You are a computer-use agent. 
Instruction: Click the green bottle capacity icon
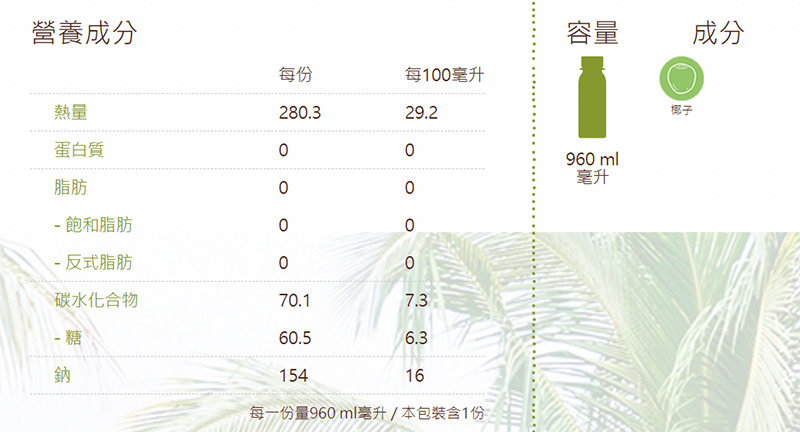[592, 97]
